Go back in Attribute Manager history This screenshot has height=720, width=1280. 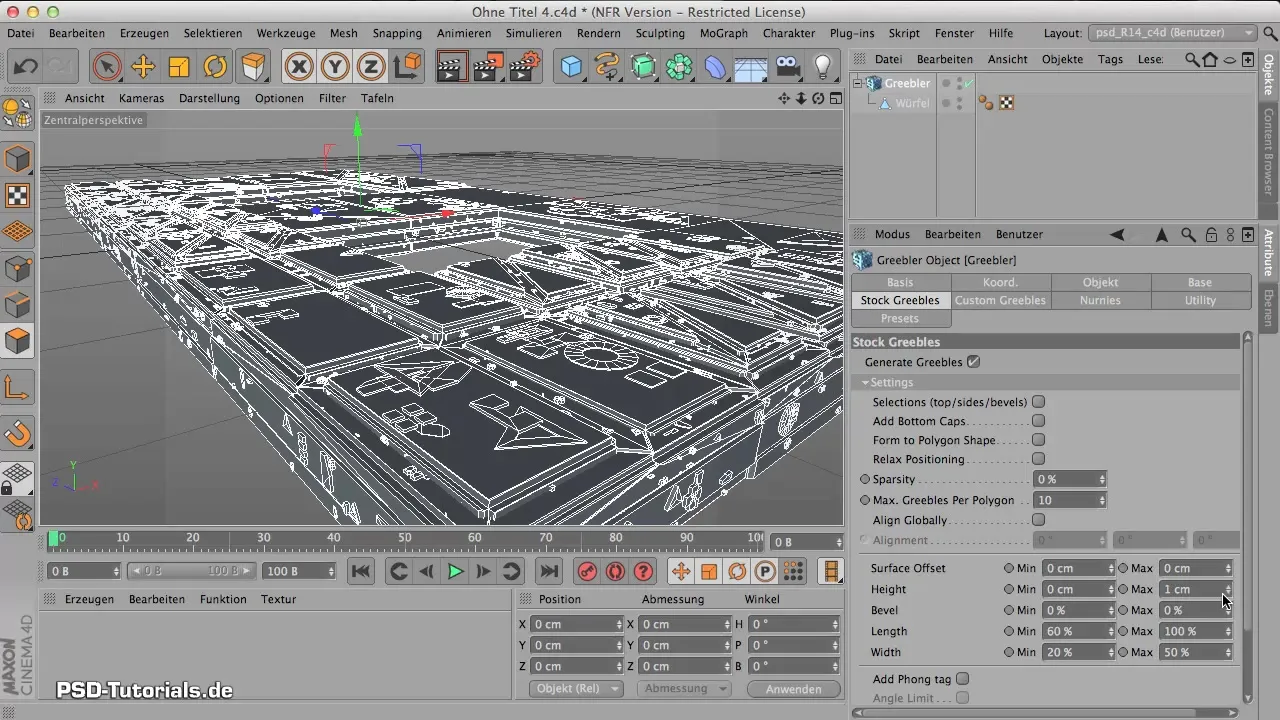pos(1117,235)
